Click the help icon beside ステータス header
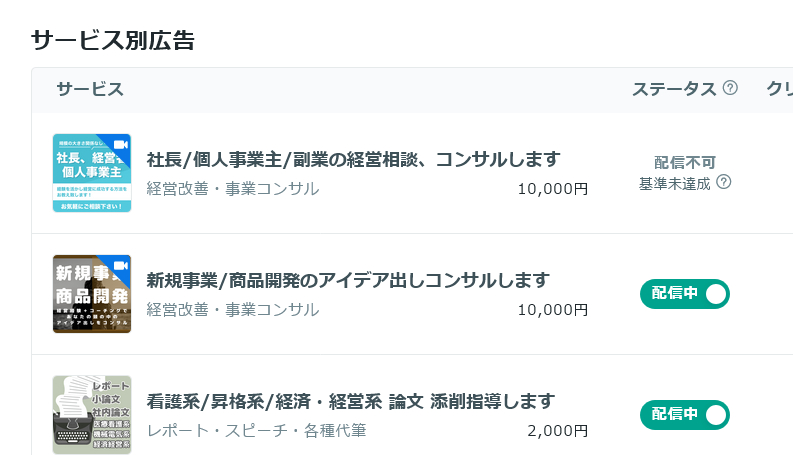The image size is (793, 455). click(730, 88)
